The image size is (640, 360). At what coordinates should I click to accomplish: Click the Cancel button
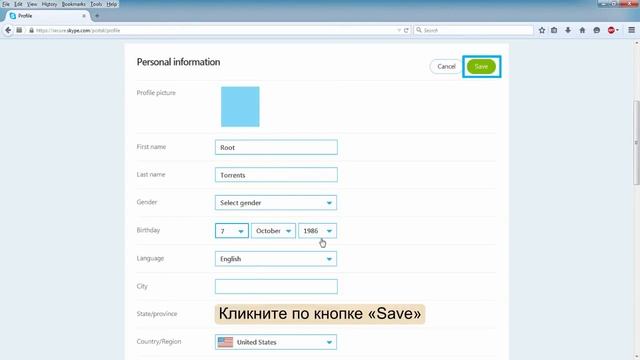coord(446,67)
